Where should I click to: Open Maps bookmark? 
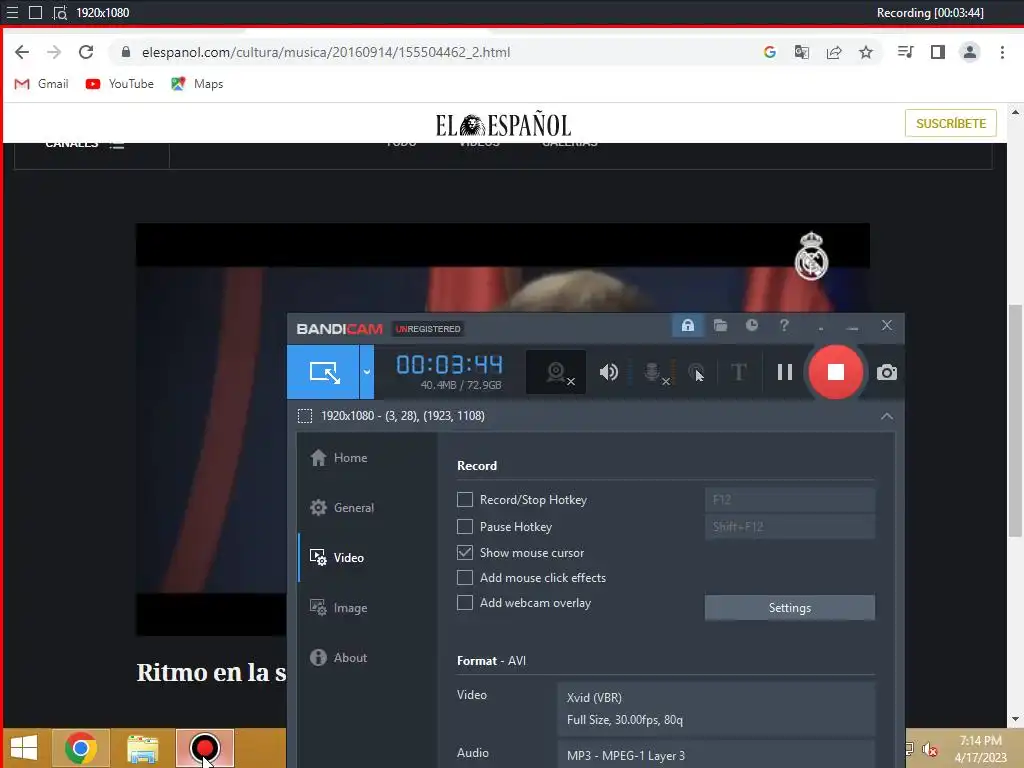coord(197,84)
